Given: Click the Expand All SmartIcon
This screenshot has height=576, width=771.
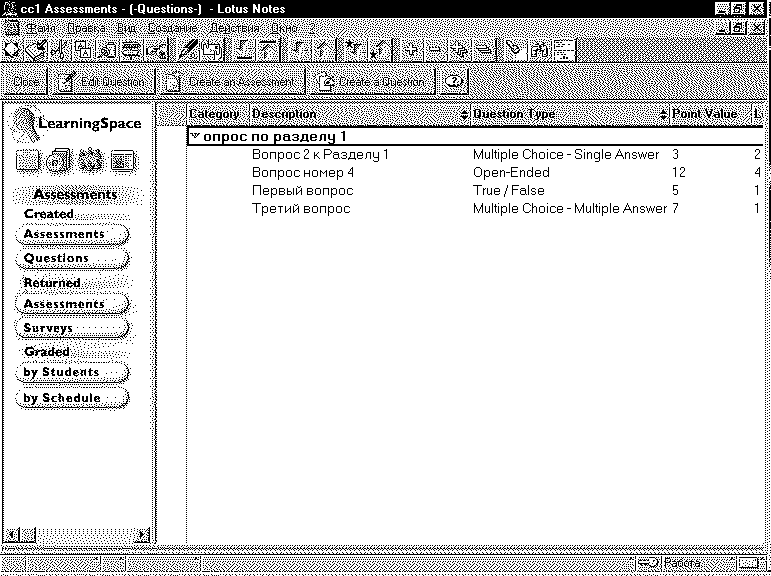Looking at the screenshot, I should pyautogui.click(x=460, y=51).
